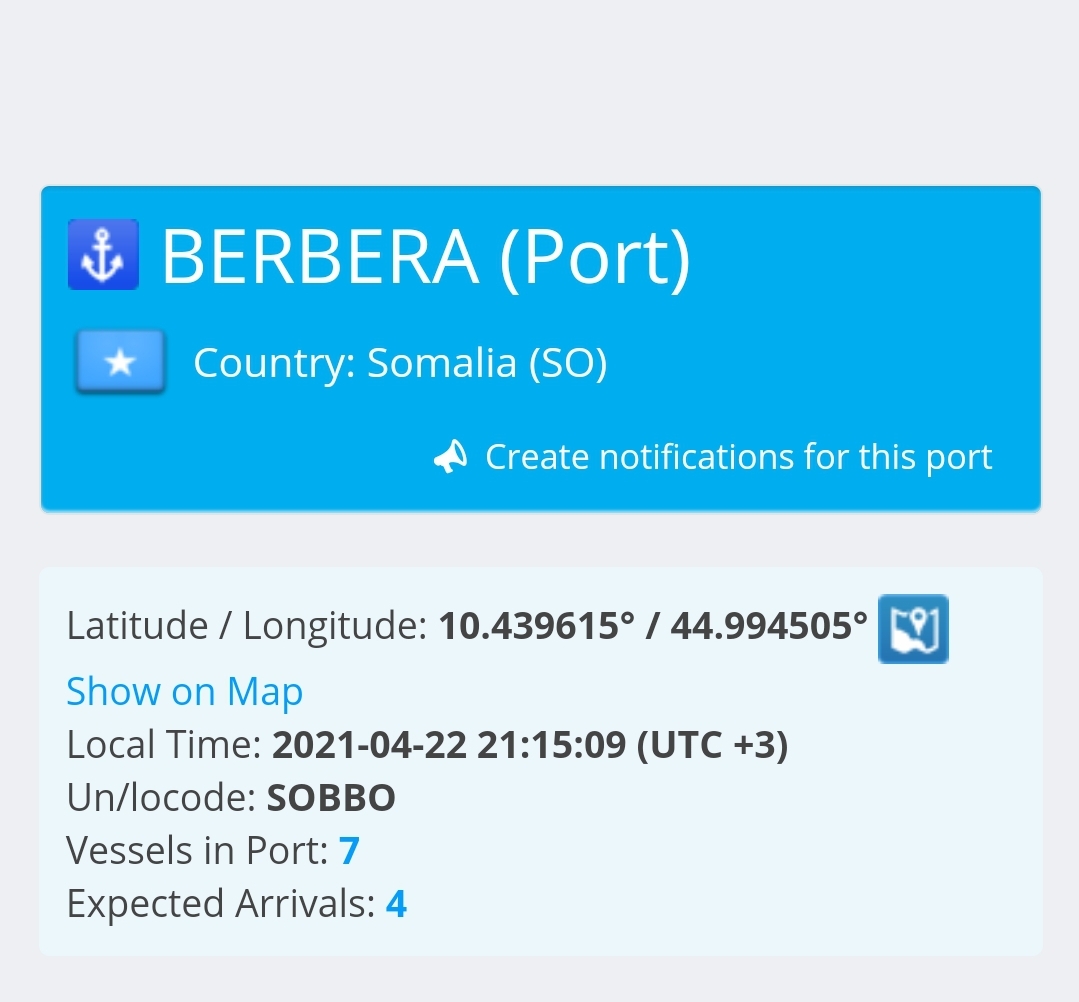Click the (UTC +3) timezone text
Image resolution: width=1079 pixels, height=1002 pixels.
712,745
